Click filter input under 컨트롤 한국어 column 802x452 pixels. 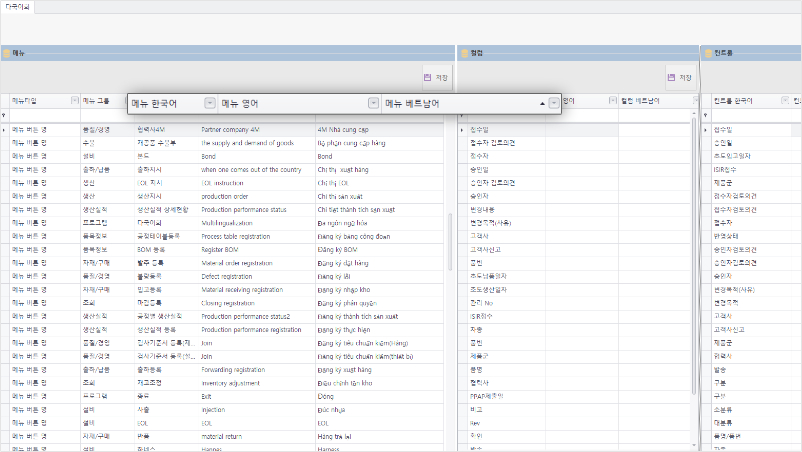751,116
